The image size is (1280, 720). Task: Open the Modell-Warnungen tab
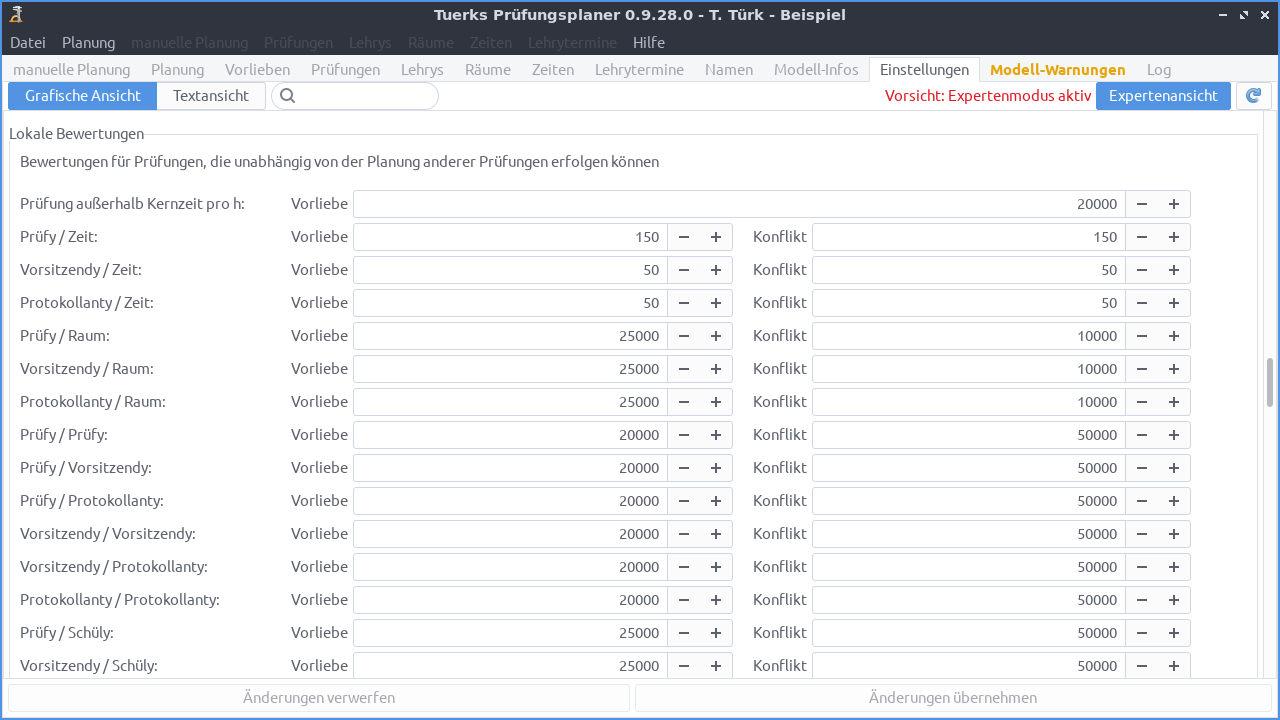pyautogui.click(x=1057, y=69)
